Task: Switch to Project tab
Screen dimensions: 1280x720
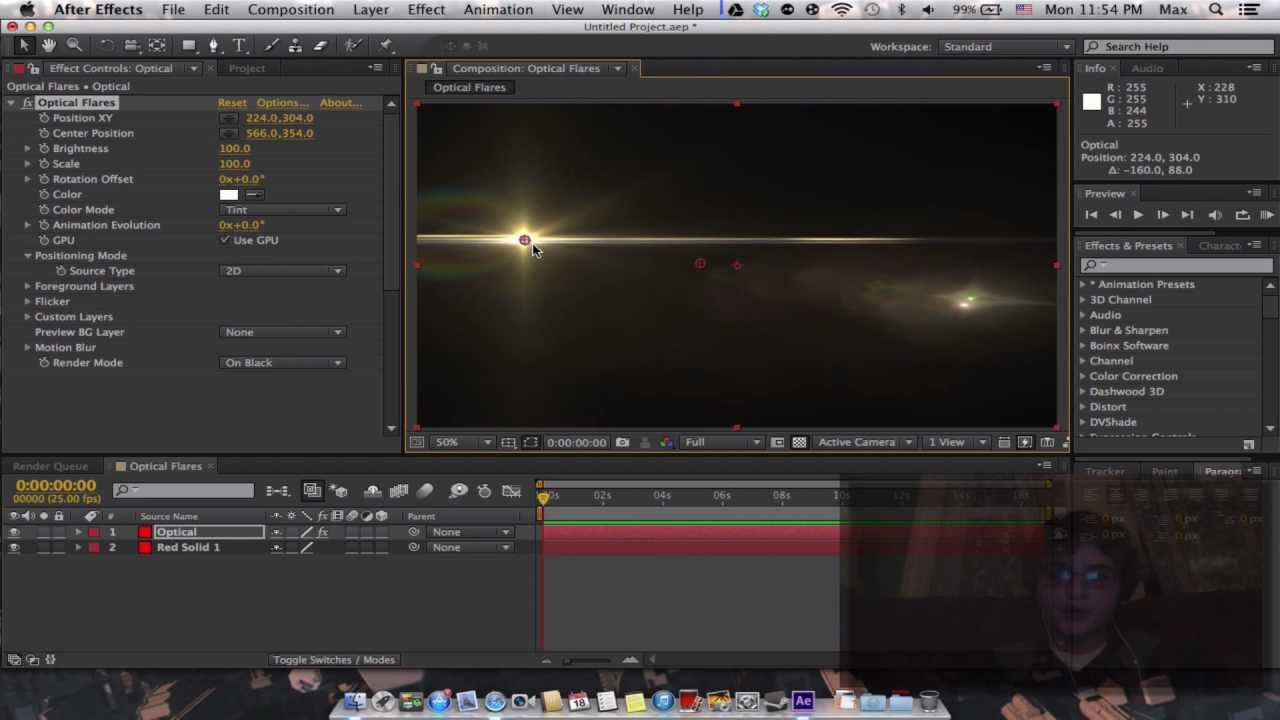Action: pyautogui.click(x=247, y=69)
